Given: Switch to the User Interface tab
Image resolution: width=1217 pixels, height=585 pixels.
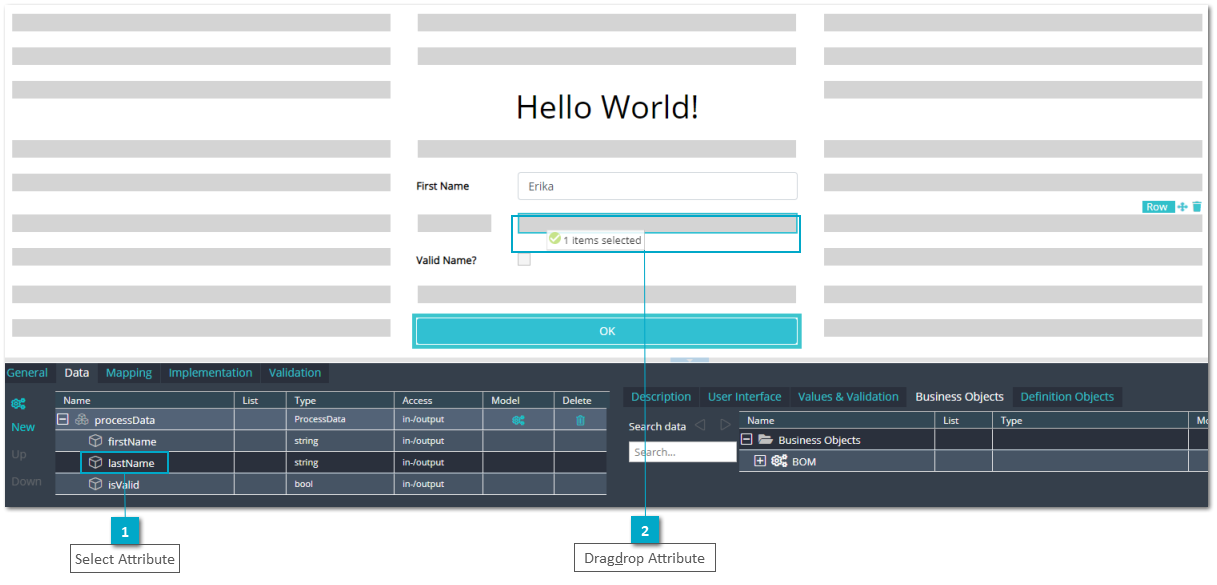Looking at the screenshot, I should coord(745,397).
